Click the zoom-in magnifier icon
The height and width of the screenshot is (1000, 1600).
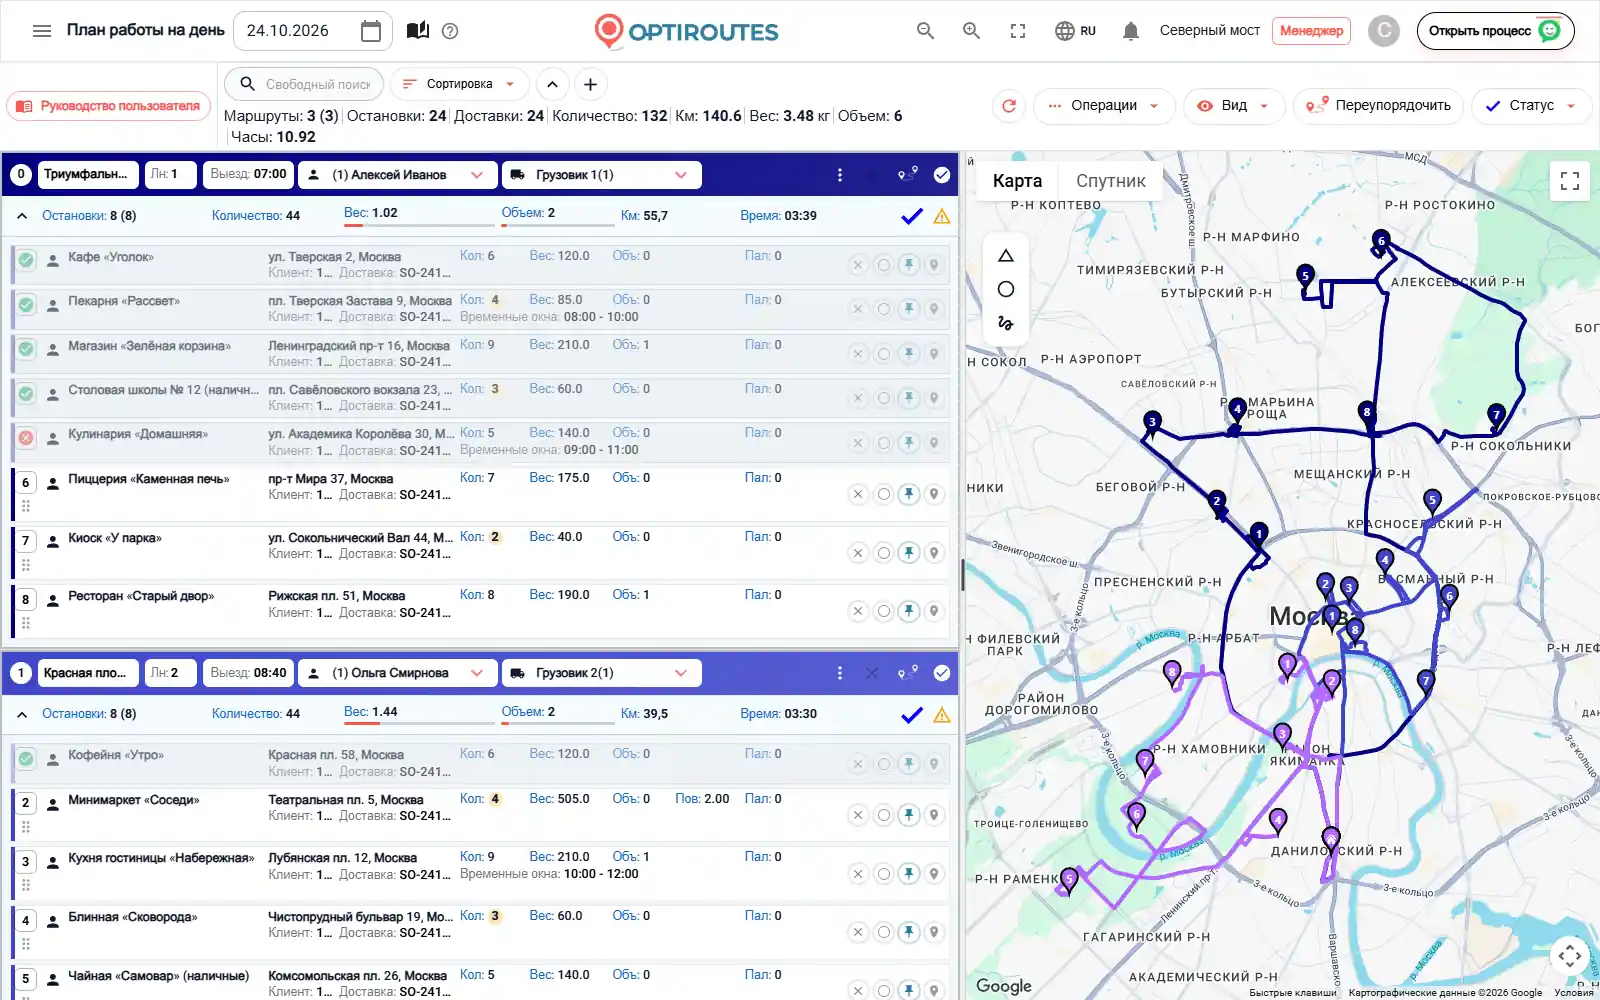pos(971,31)
